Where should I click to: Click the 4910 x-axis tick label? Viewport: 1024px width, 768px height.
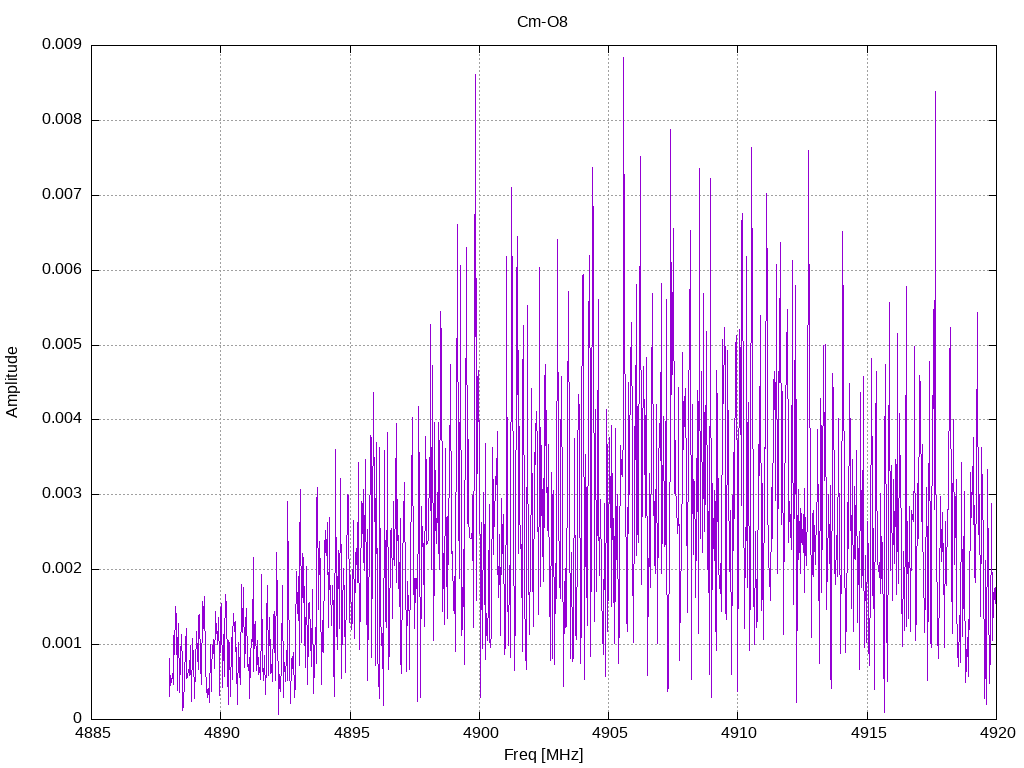click(738, 733)
